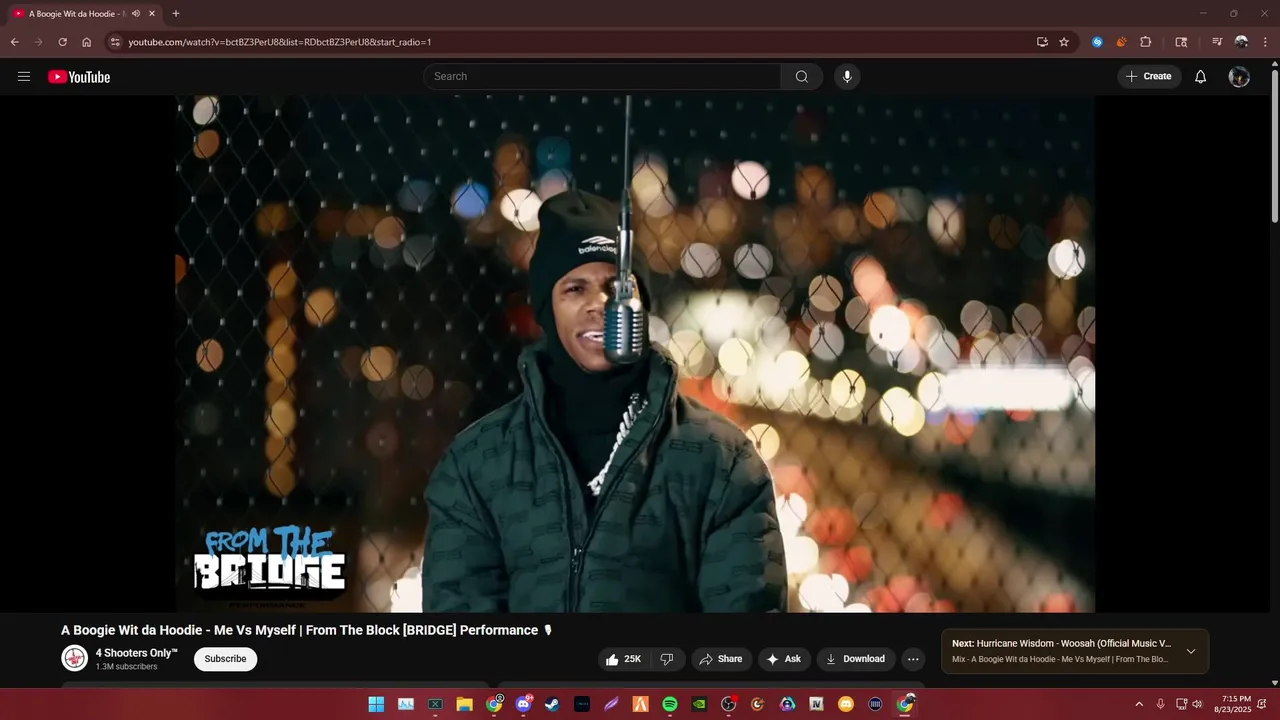View site information icon in address bar
1280x720 pixels.
115,42
